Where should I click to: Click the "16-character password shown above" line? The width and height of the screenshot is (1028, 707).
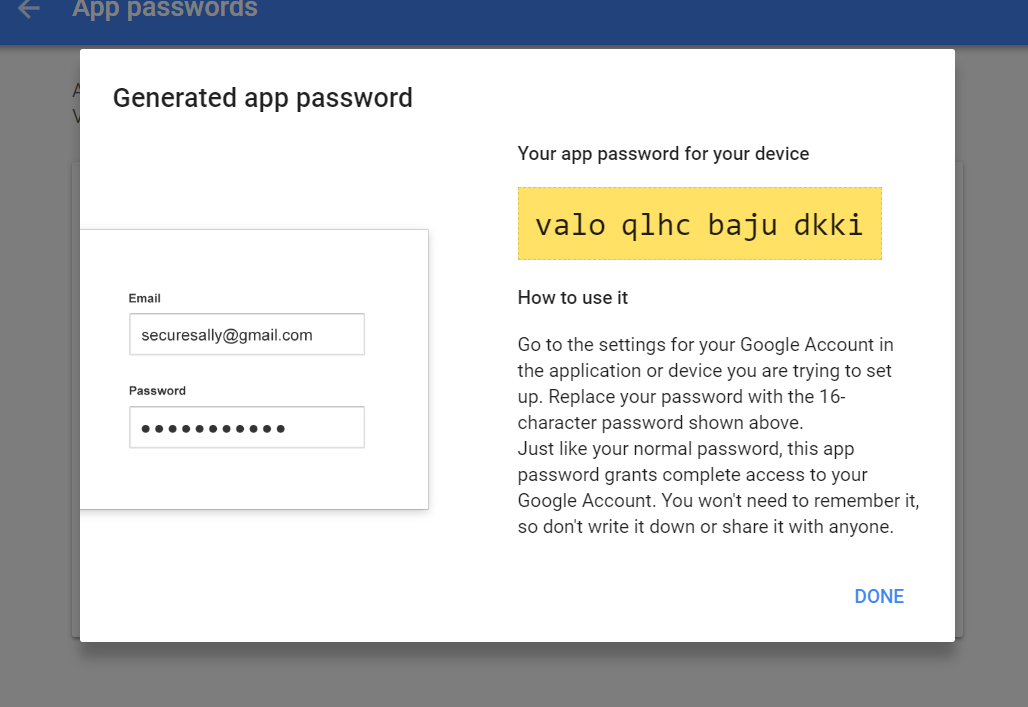point(660,422)
